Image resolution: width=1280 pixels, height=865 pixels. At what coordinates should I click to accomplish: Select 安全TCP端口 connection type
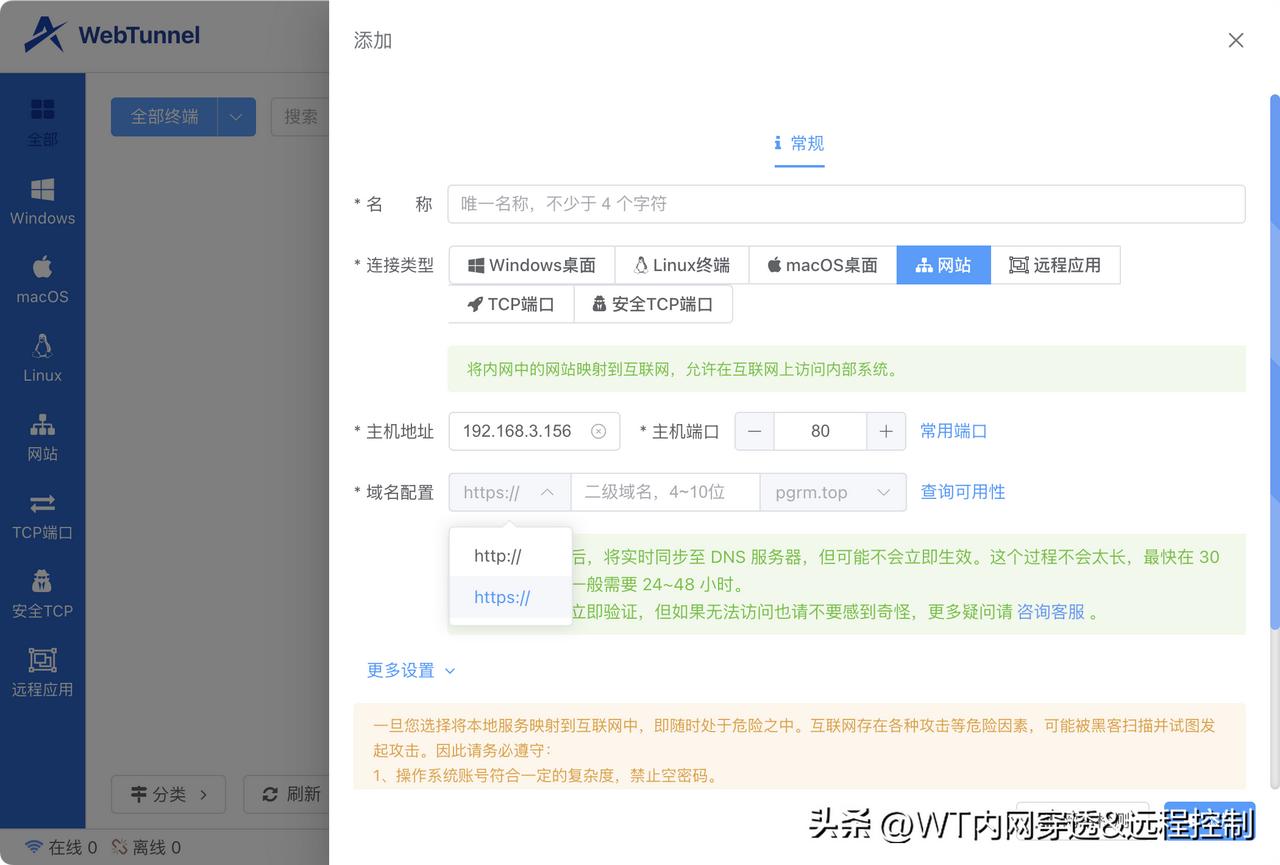[x=653, y=303]
